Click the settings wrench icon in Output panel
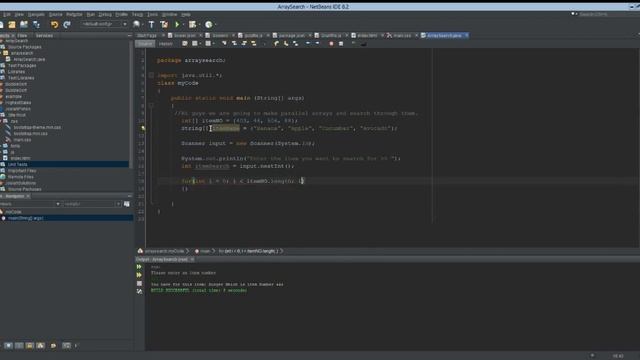The image size is (640, 360). pyautogui.click(x=139, y=291)
